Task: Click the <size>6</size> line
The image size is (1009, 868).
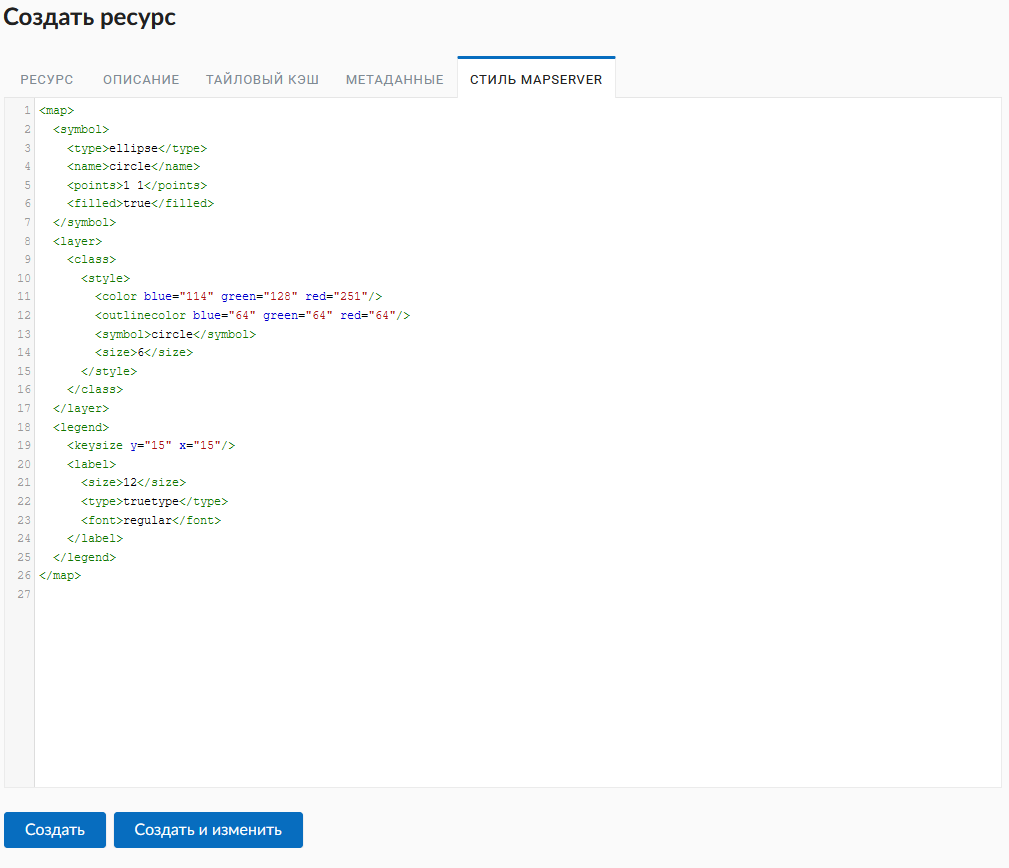Action: click(144, 353)
